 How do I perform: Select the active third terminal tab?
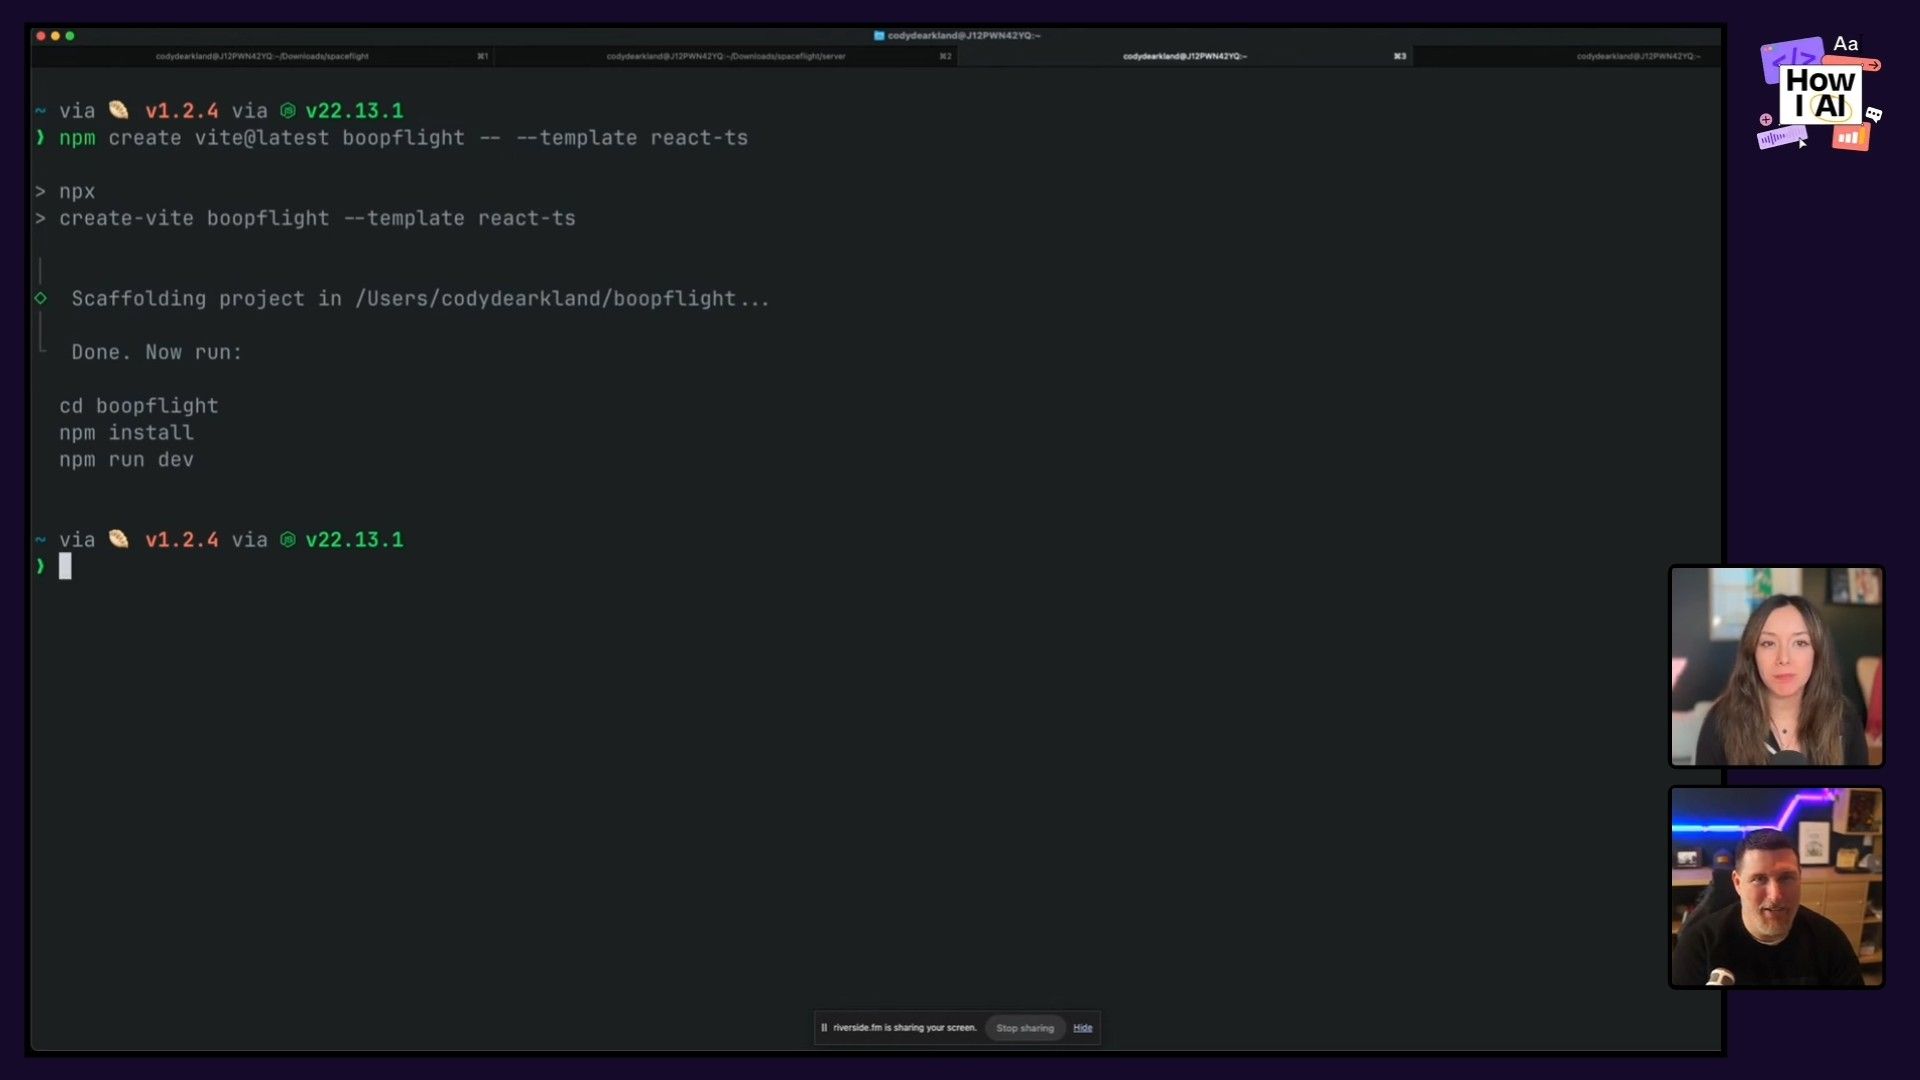[x=1185, y=57]
